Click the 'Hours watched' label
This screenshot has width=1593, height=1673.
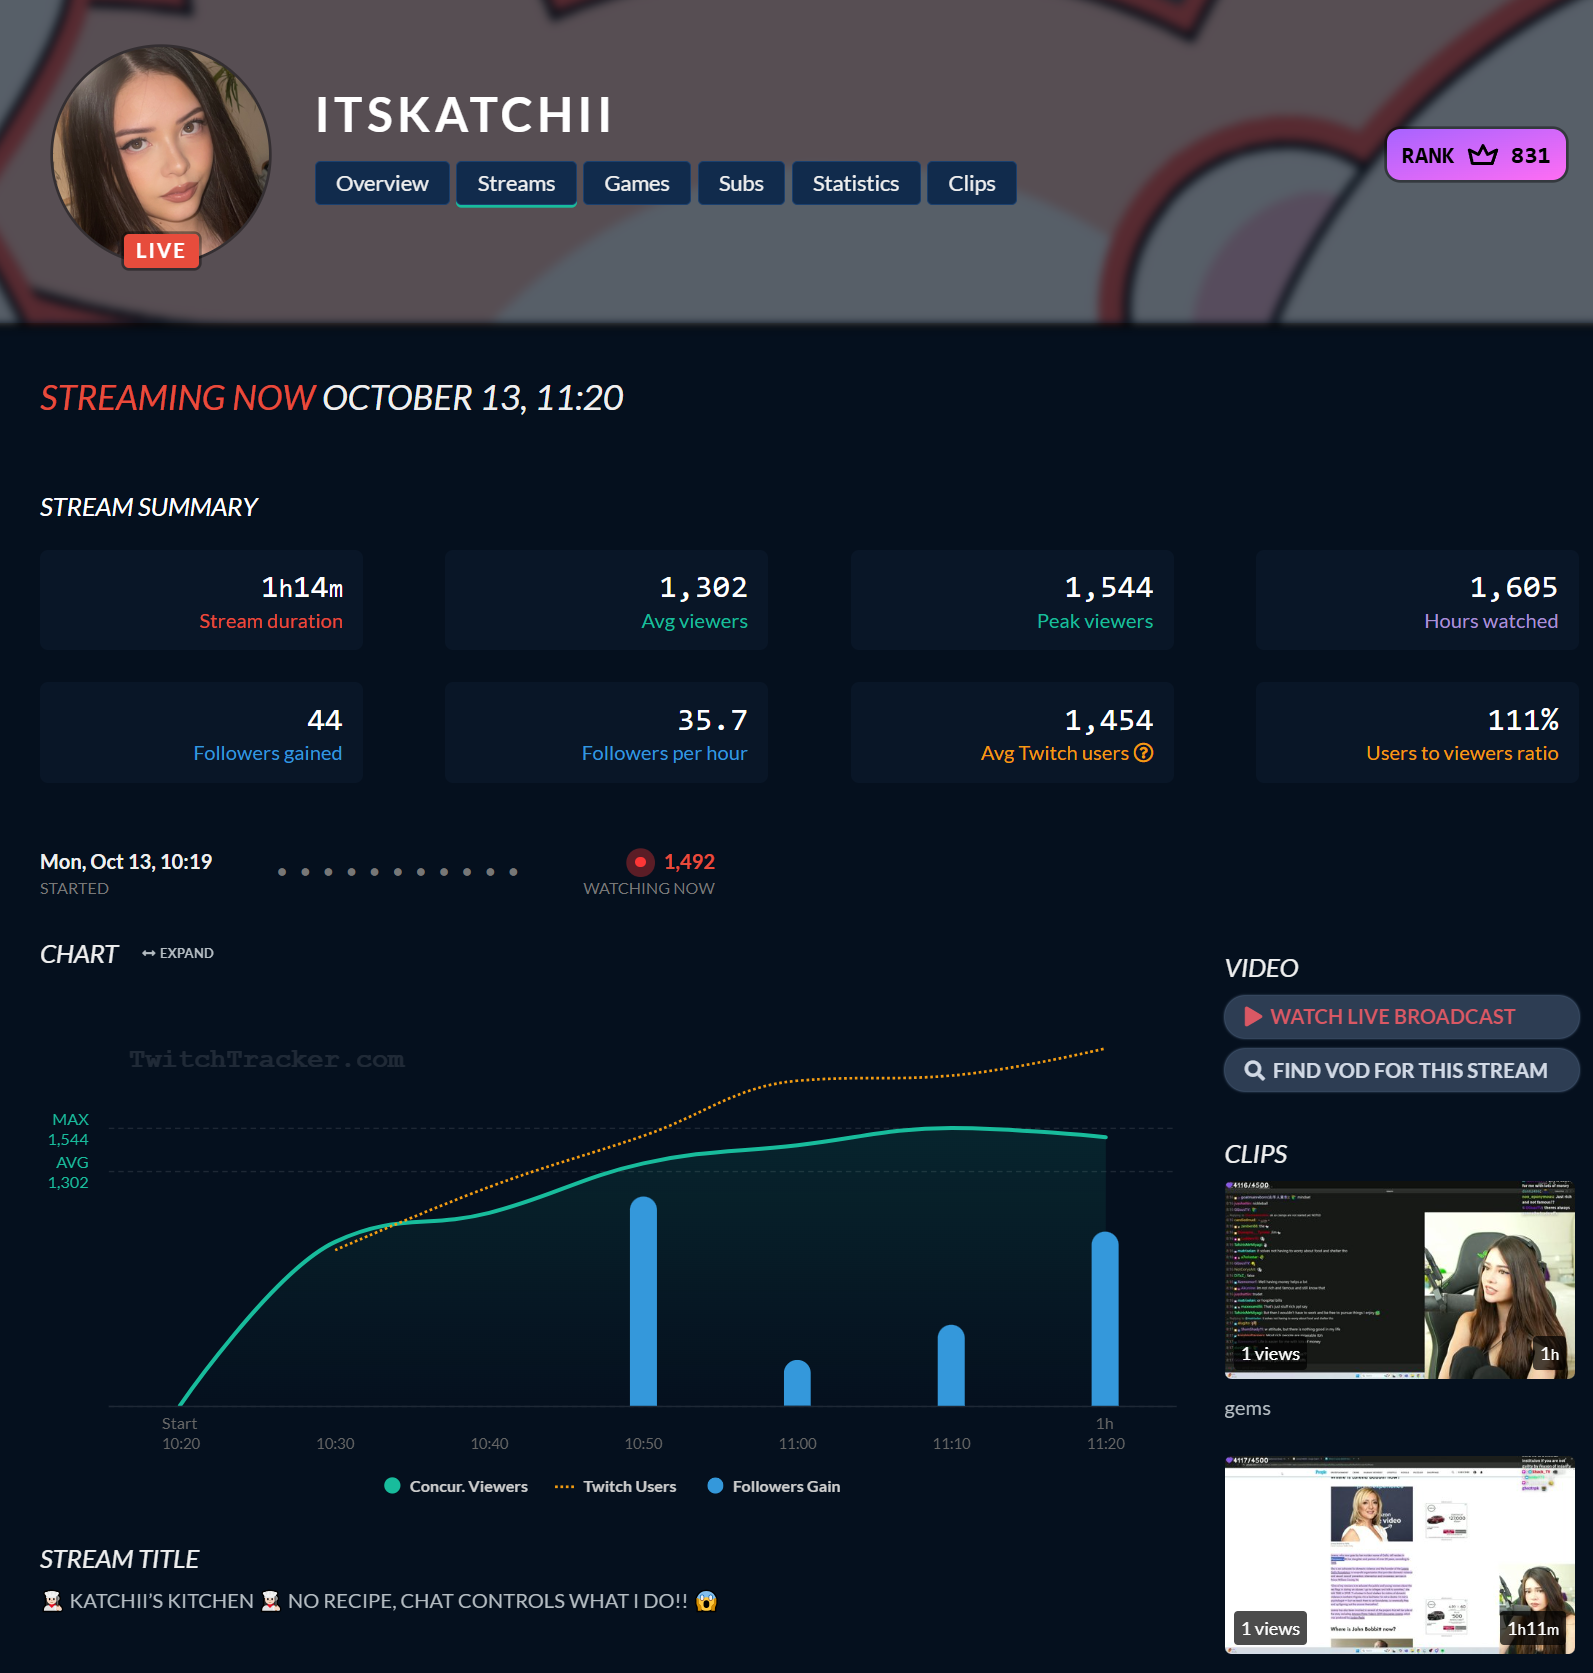tap(1491, 621)
